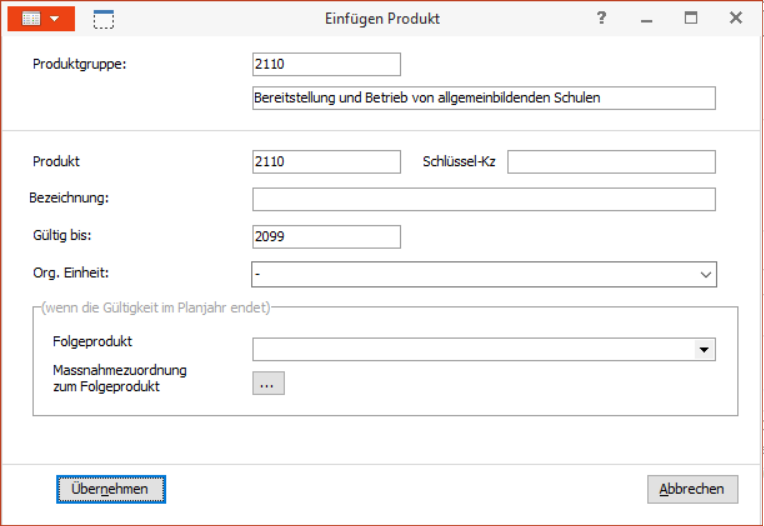The image size is (764, 526).
Task: Close the Einfügen Produkt dialog
Action: pos(736,18)
